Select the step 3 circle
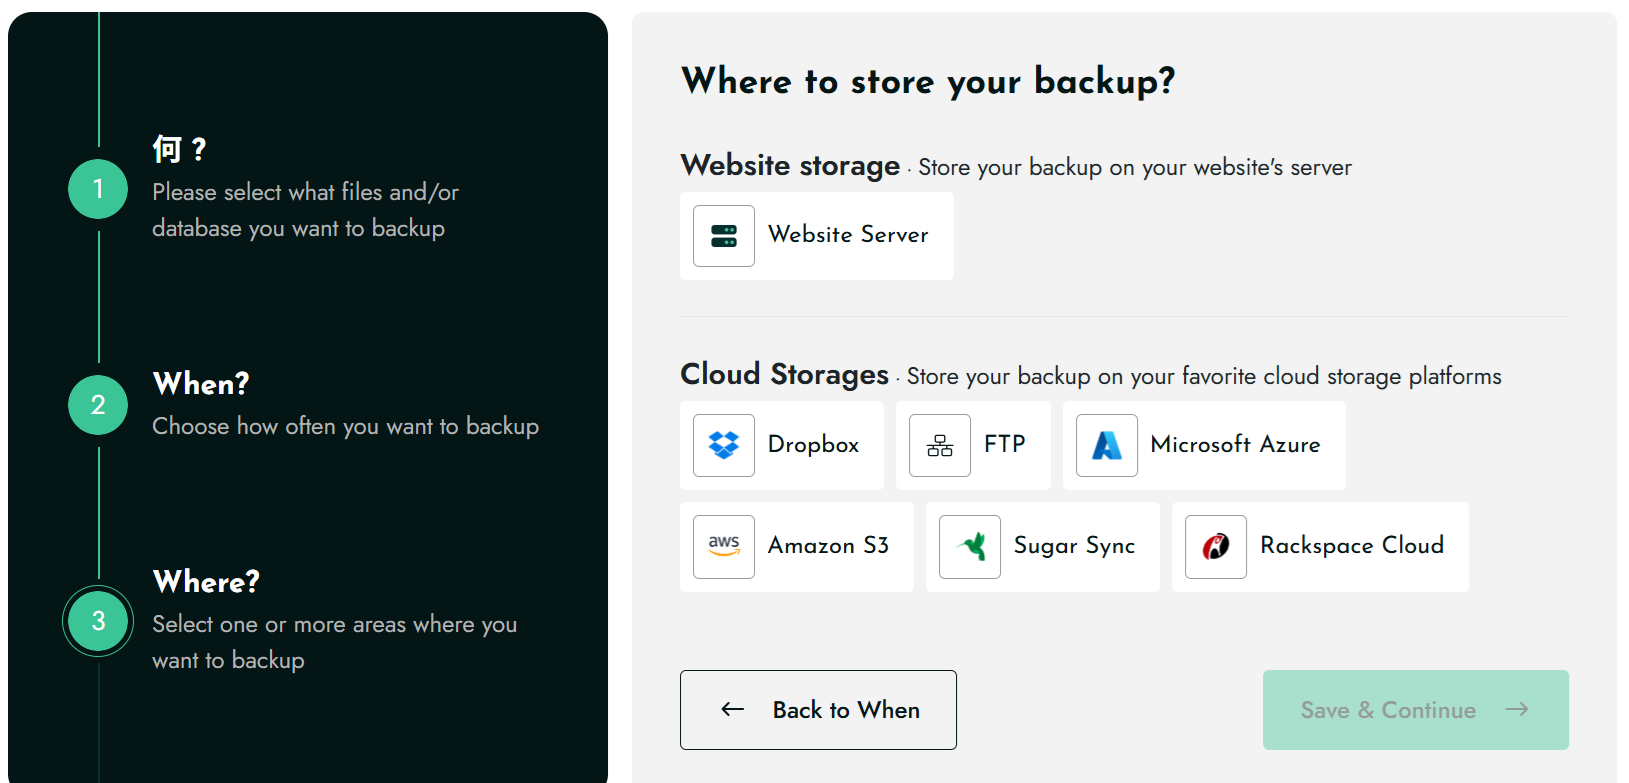The width and height of the screenshot is (1629, 783). [x=98, y=621]
